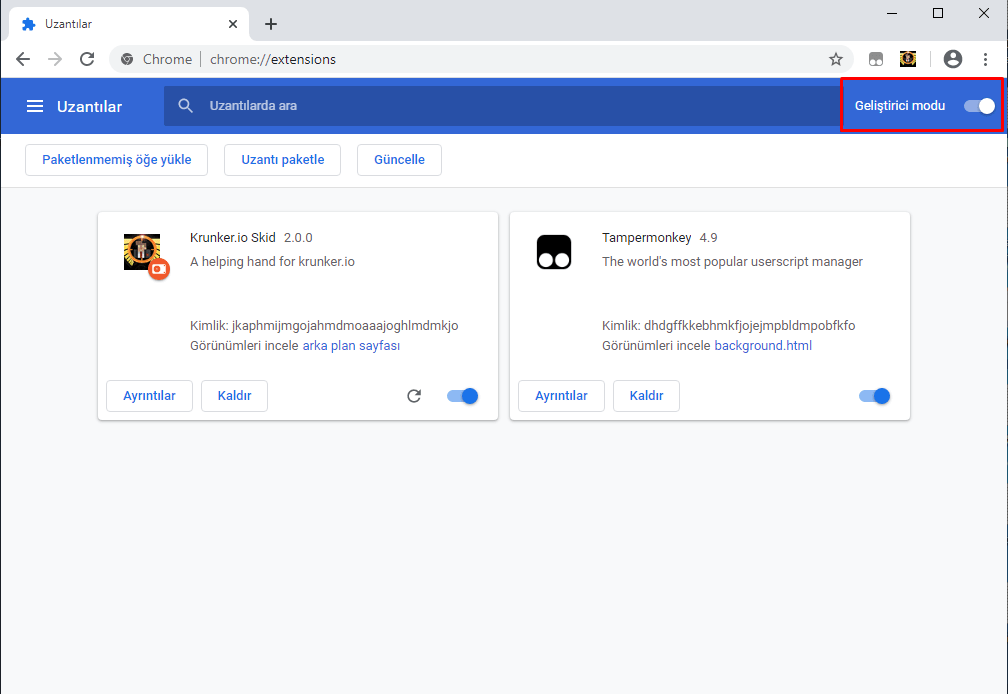Image resolution: width=1008 pixels, height=694 pixels.
Task: Click the Tampermonkey extension logo in card
Action: (x=554, y=252)
